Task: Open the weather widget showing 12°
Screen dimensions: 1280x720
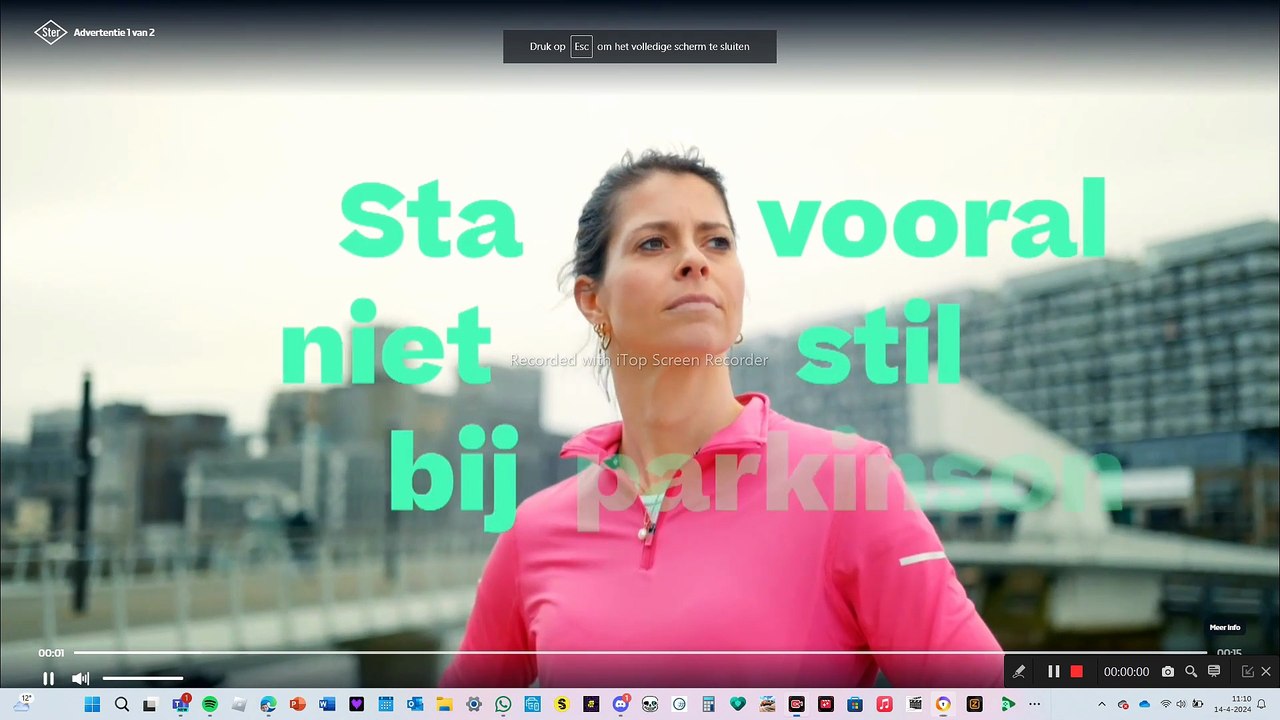Action: pos(22,703)
